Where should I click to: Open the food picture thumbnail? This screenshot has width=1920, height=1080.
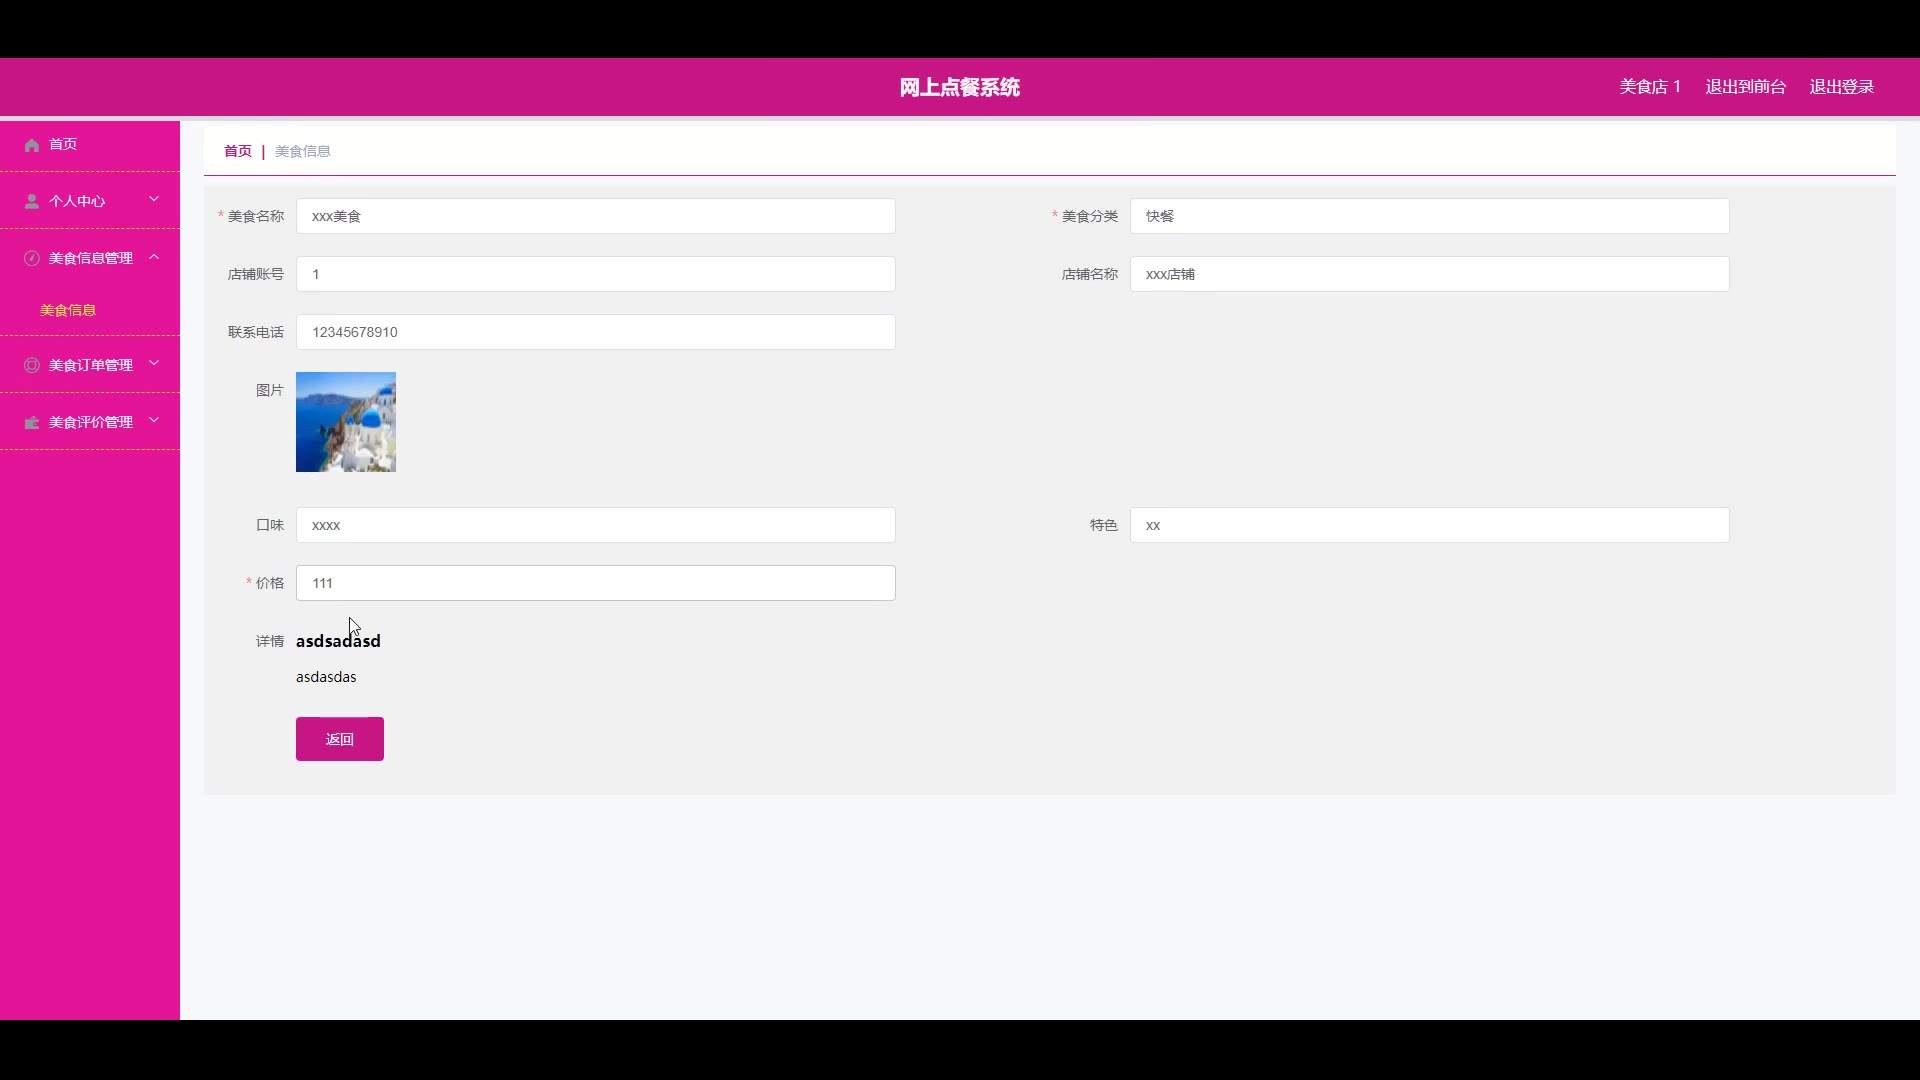click(x=346, y=422)
